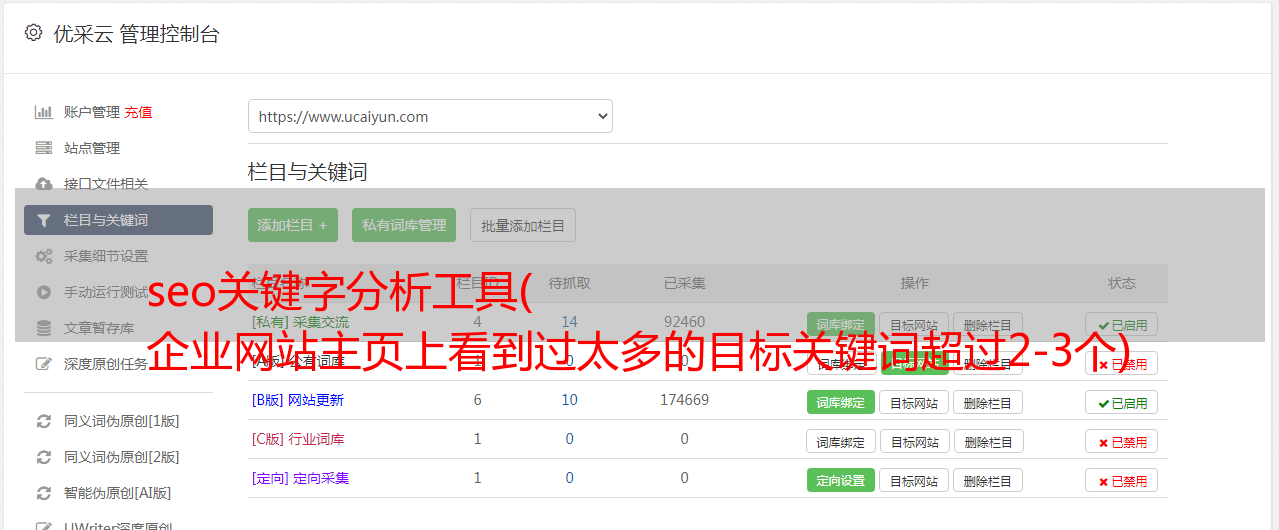Click the 操作 column header

click(914, 283)
